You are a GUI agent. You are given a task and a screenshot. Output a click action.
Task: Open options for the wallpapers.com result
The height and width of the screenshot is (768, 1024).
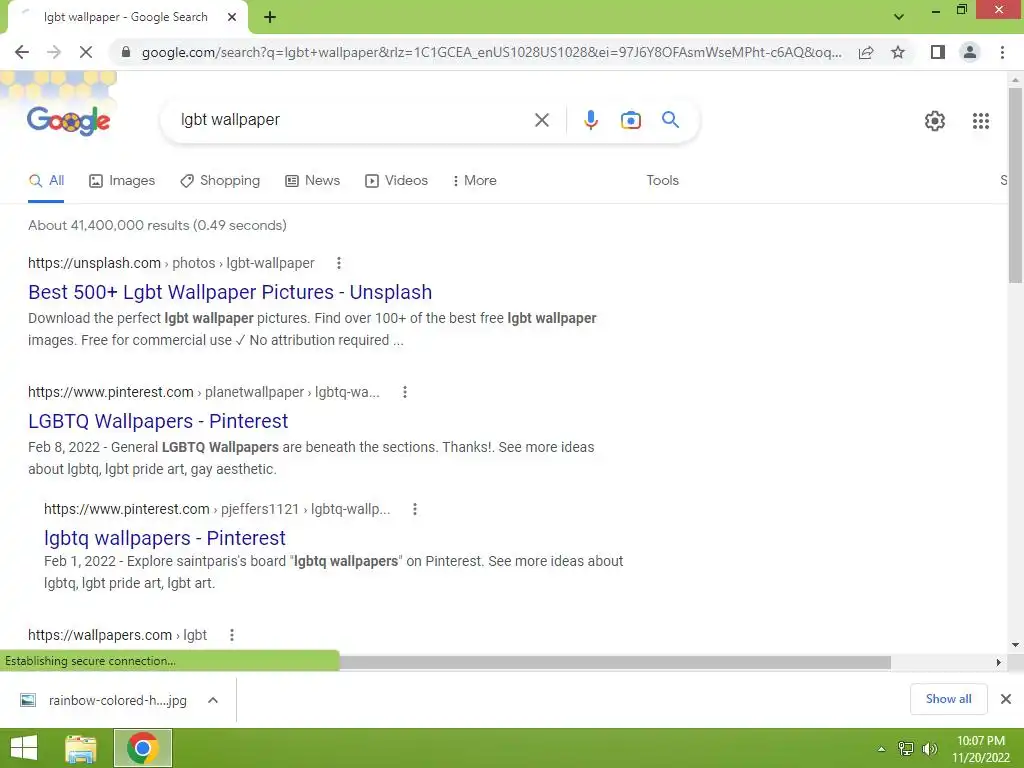click(x=232, y=635)
